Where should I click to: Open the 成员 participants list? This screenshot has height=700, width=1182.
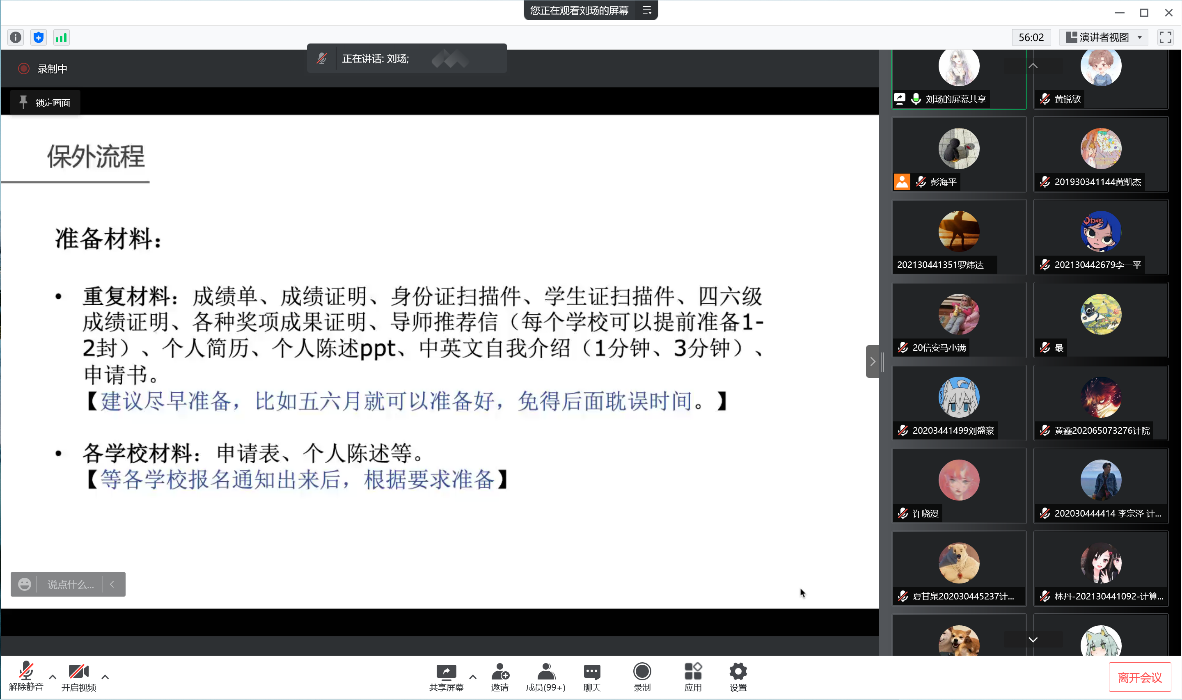[546, 675]
